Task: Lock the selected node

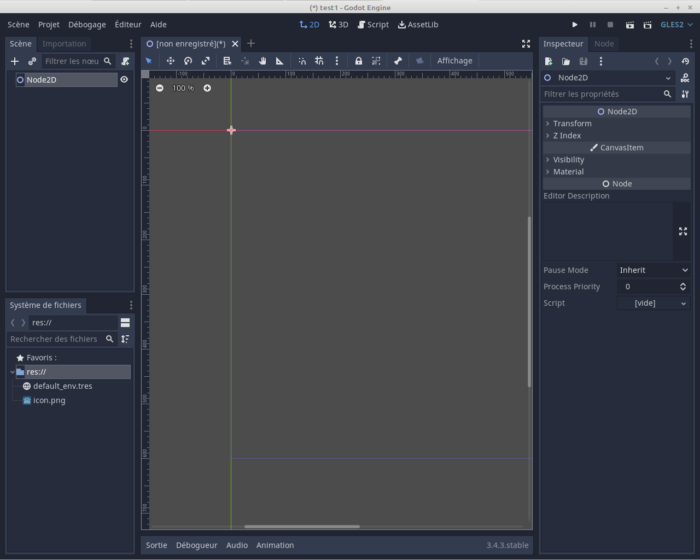Action: click(358, 61)
